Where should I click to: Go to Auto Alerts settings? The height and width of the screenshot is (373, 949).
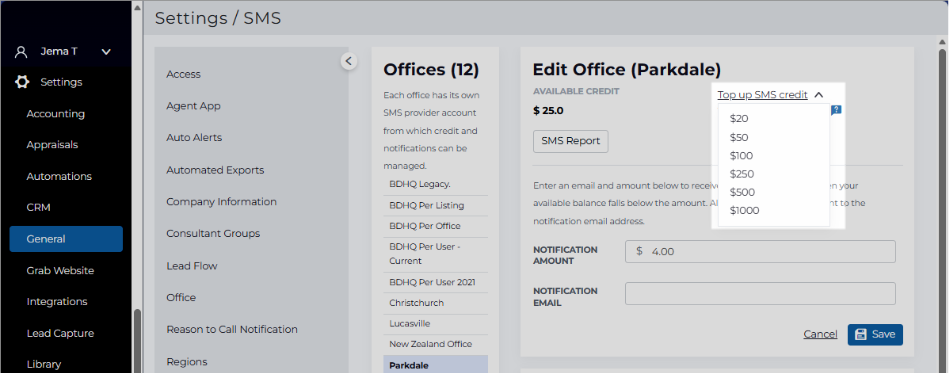point(194,137)
